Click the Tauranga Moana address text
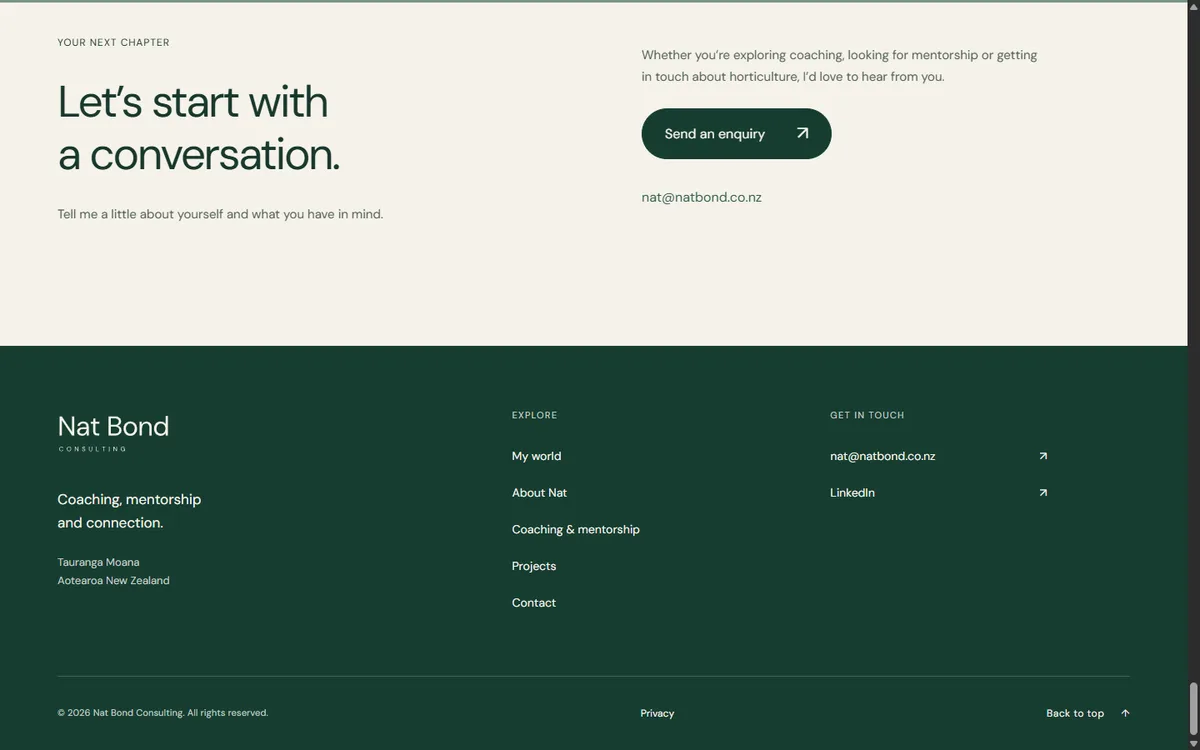This screenshot has width=1200, height=750. click(x=98, y=562)
